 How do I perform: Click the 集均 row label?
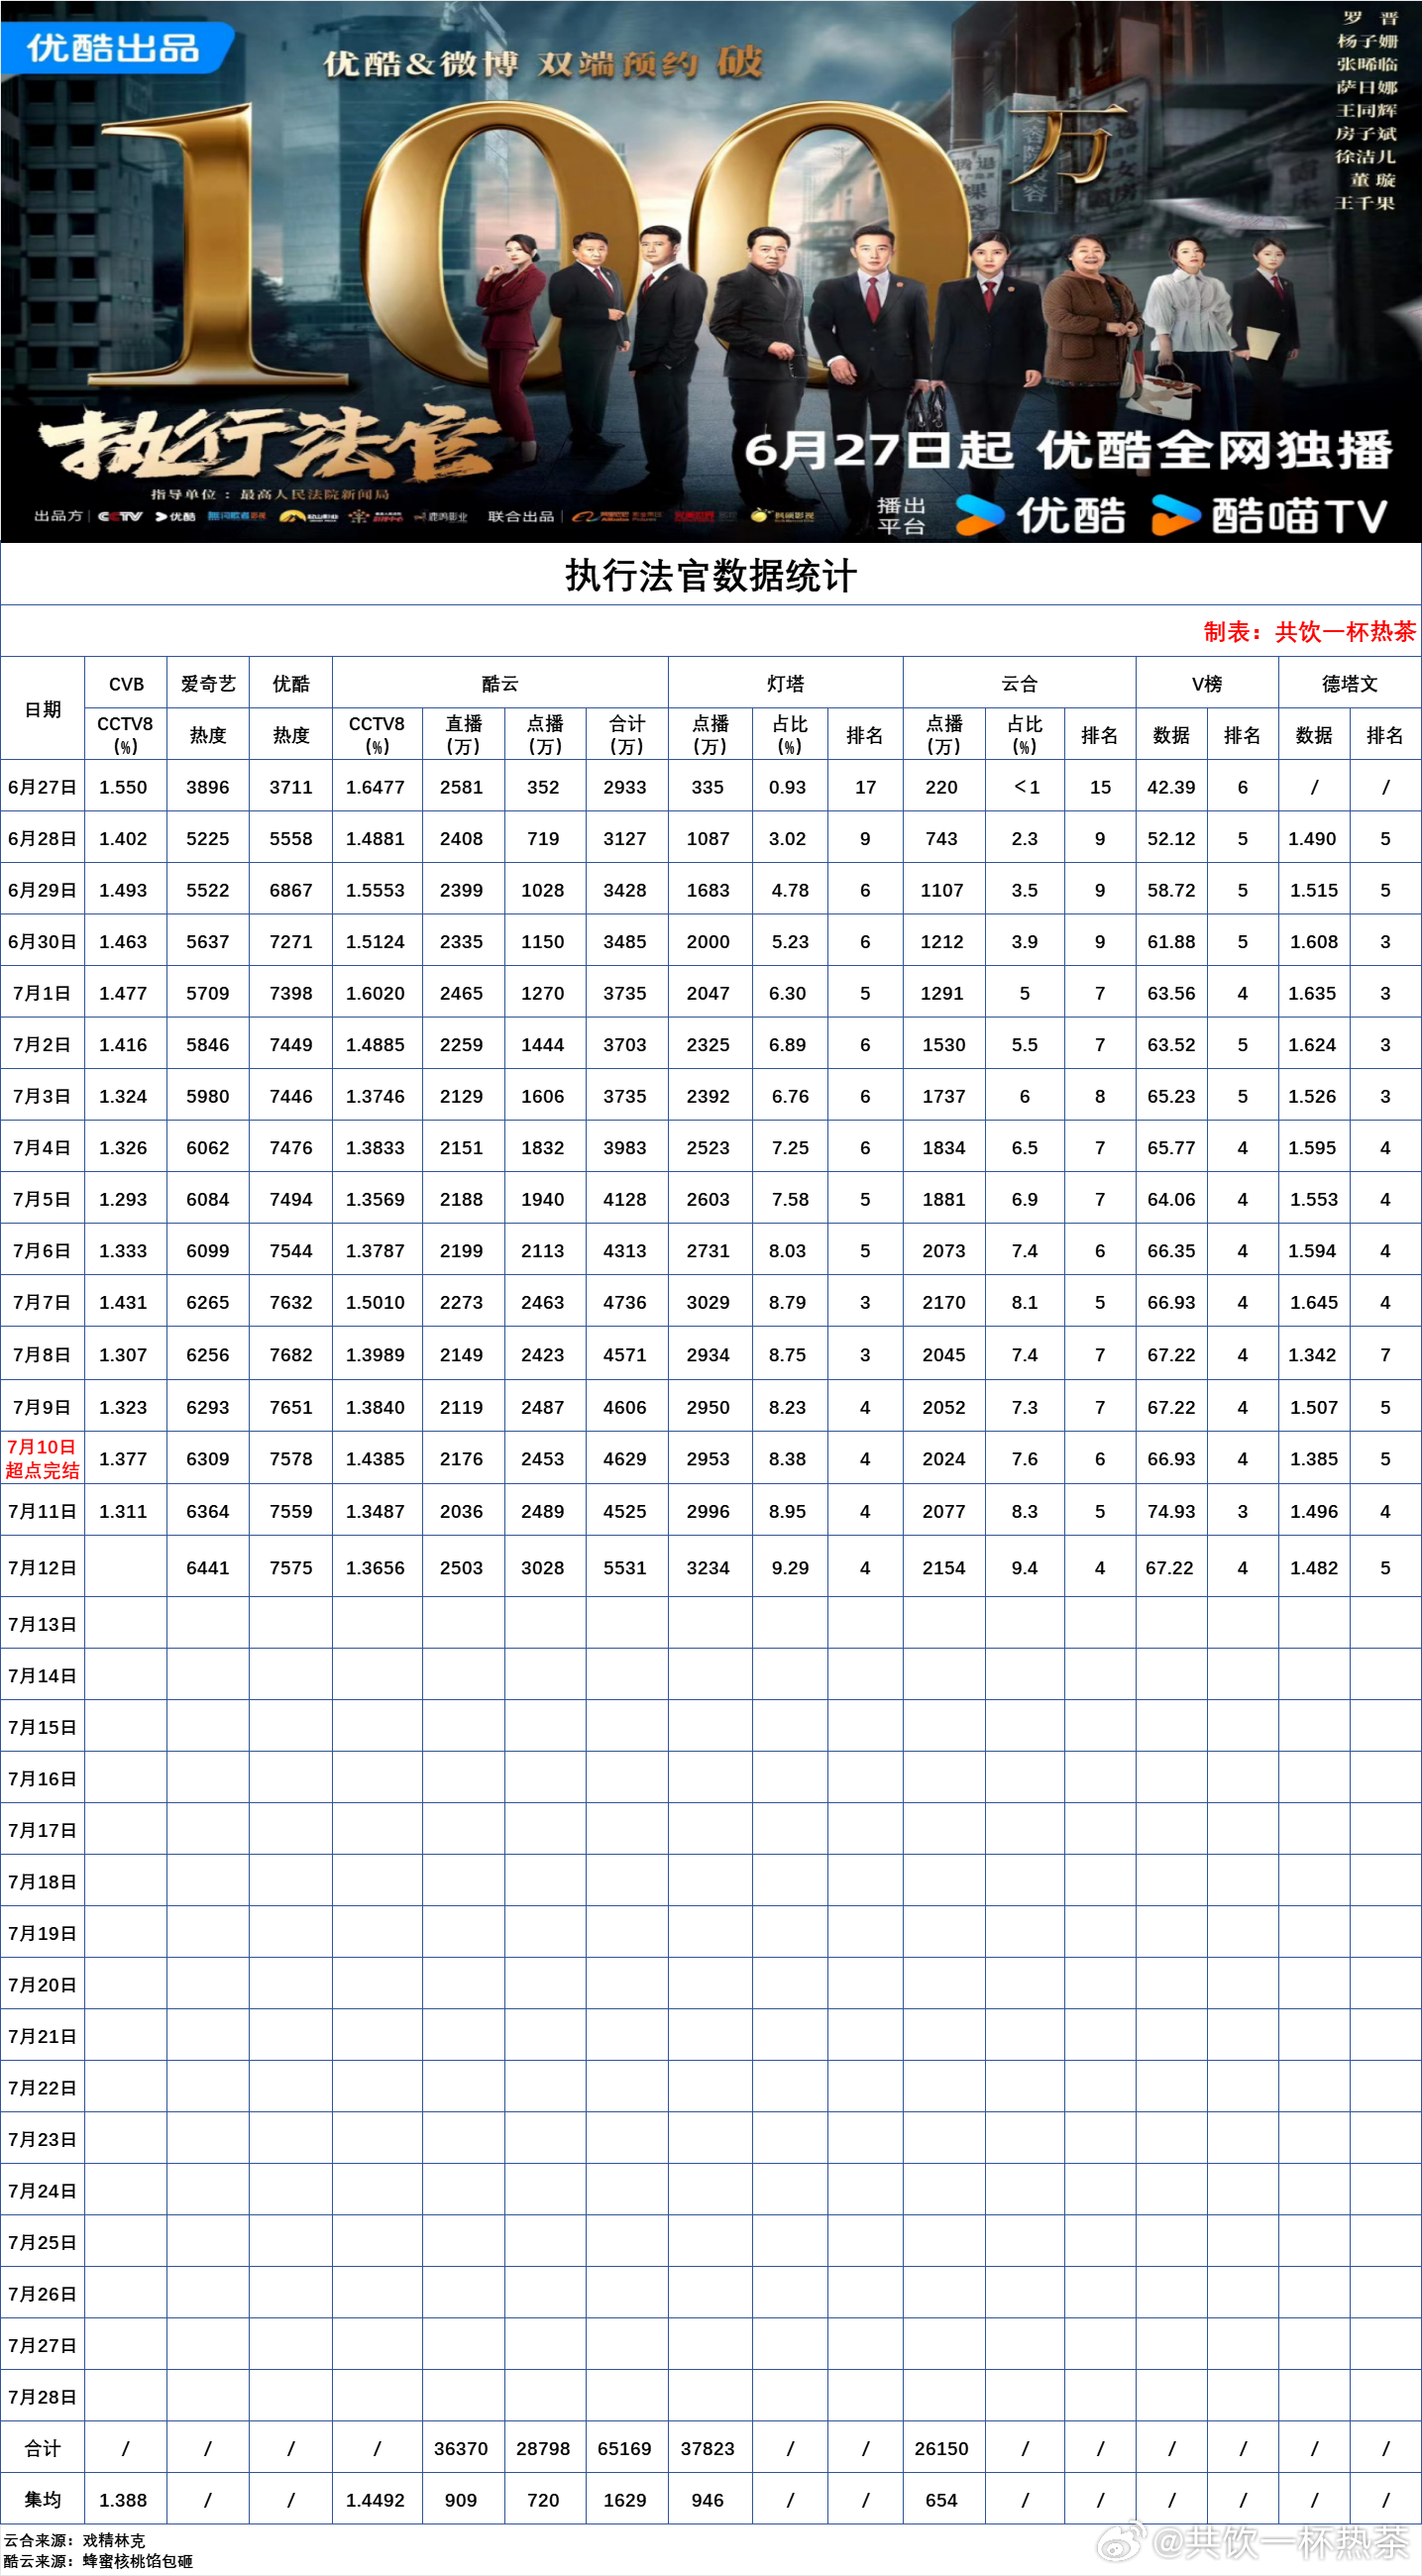(43, 2500)
